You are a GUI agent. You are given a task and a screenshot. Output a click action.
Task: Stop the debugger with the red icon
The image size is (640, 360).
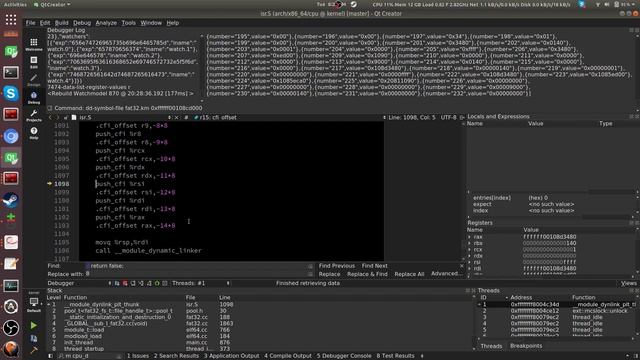[x=125, y=283]
